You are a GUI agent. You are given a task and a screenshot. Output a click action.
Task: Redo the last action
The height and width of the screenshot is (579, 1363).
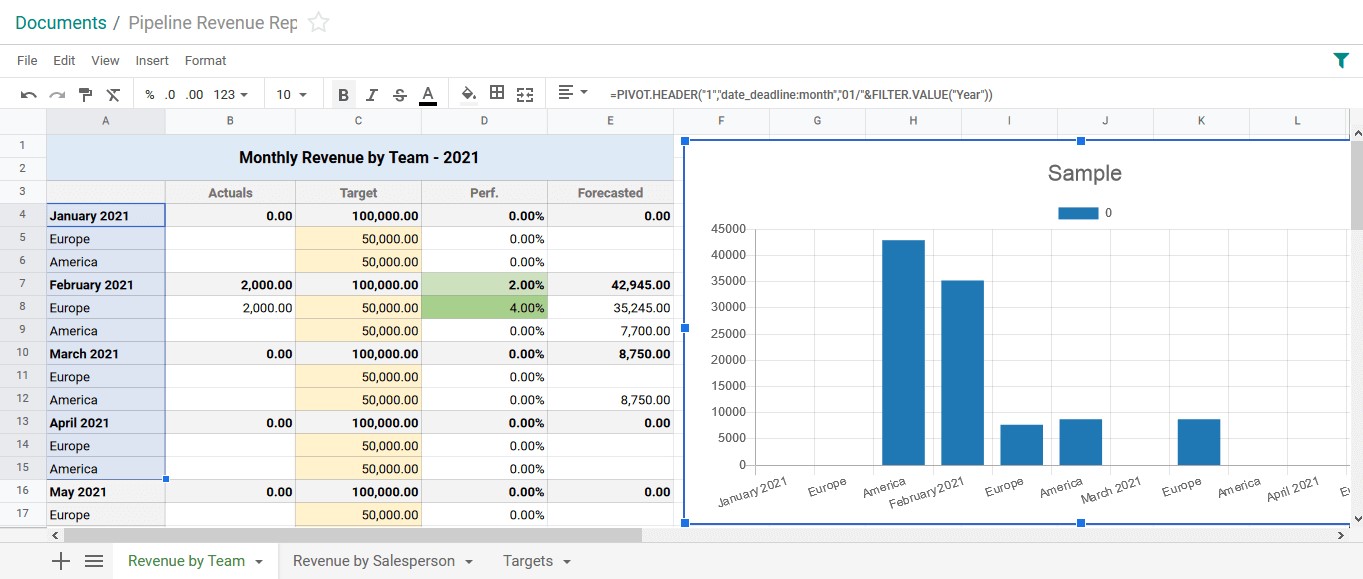[57, 94]
